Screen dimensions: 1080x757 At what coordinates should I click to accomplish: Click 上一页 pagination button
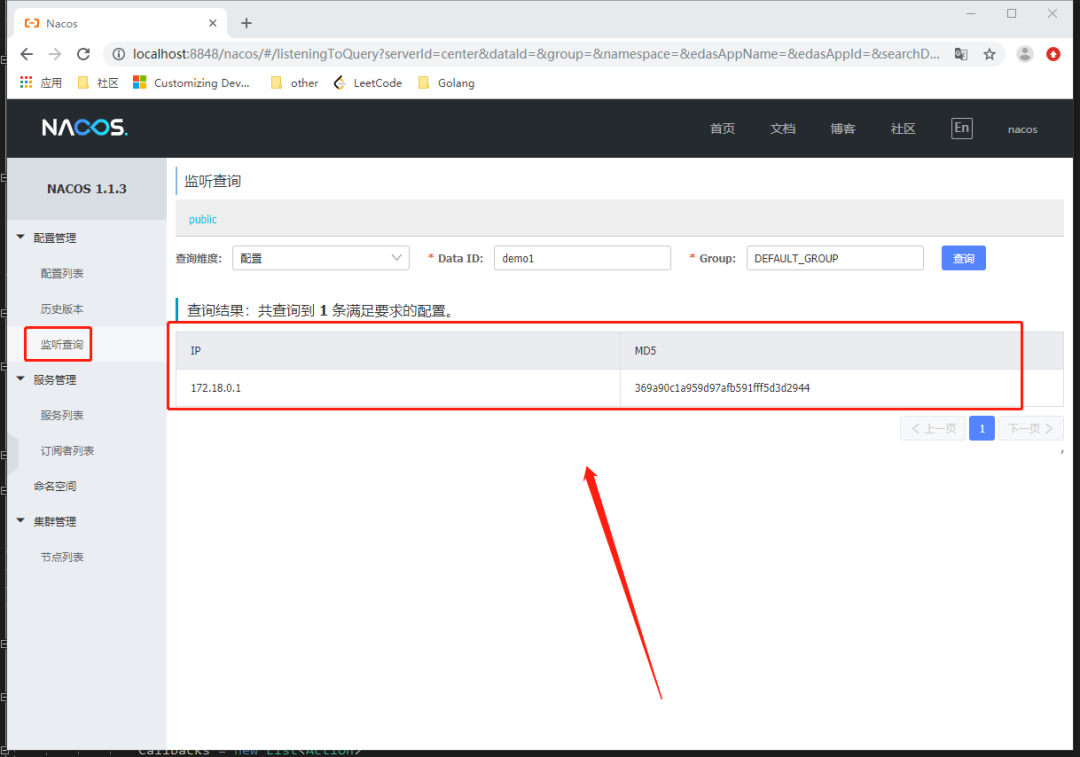point(933,428)
